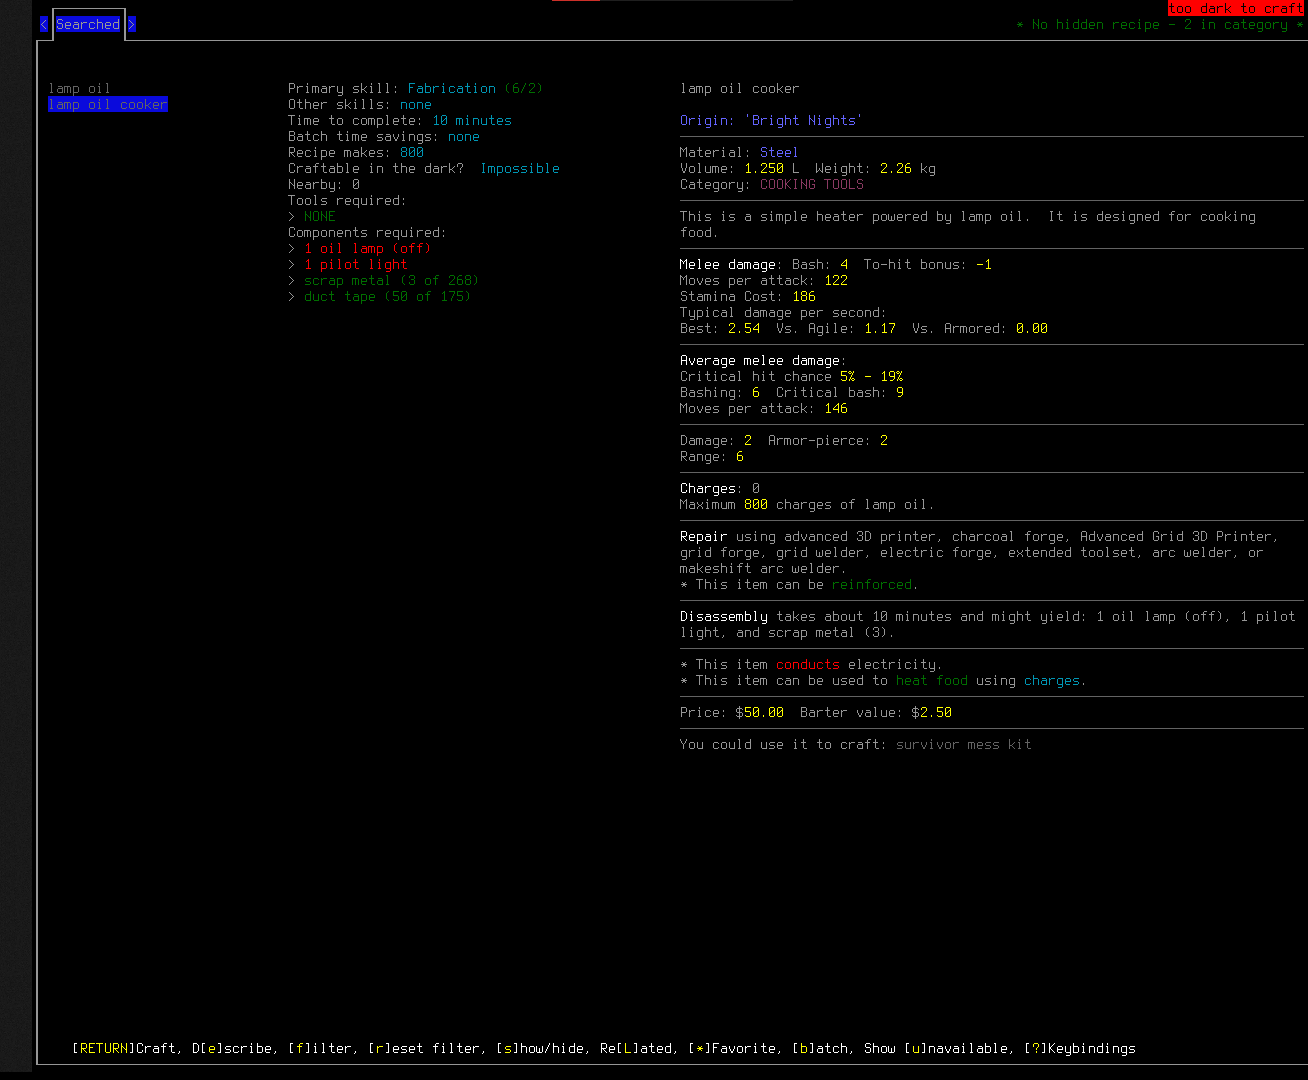Click the 'Repair' info heading
1308x1080 pixels.
pyautogui.click(x=704, y=536)
